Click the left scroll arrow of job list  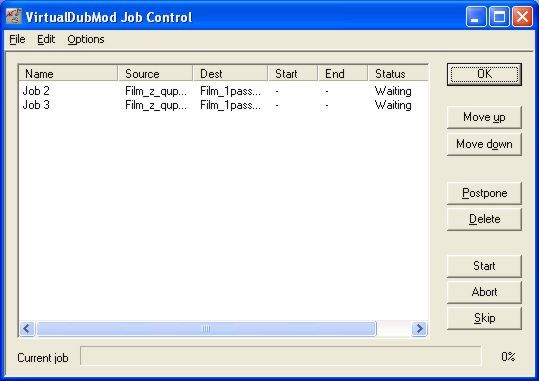pyautogui.click(x=27, y=329)
